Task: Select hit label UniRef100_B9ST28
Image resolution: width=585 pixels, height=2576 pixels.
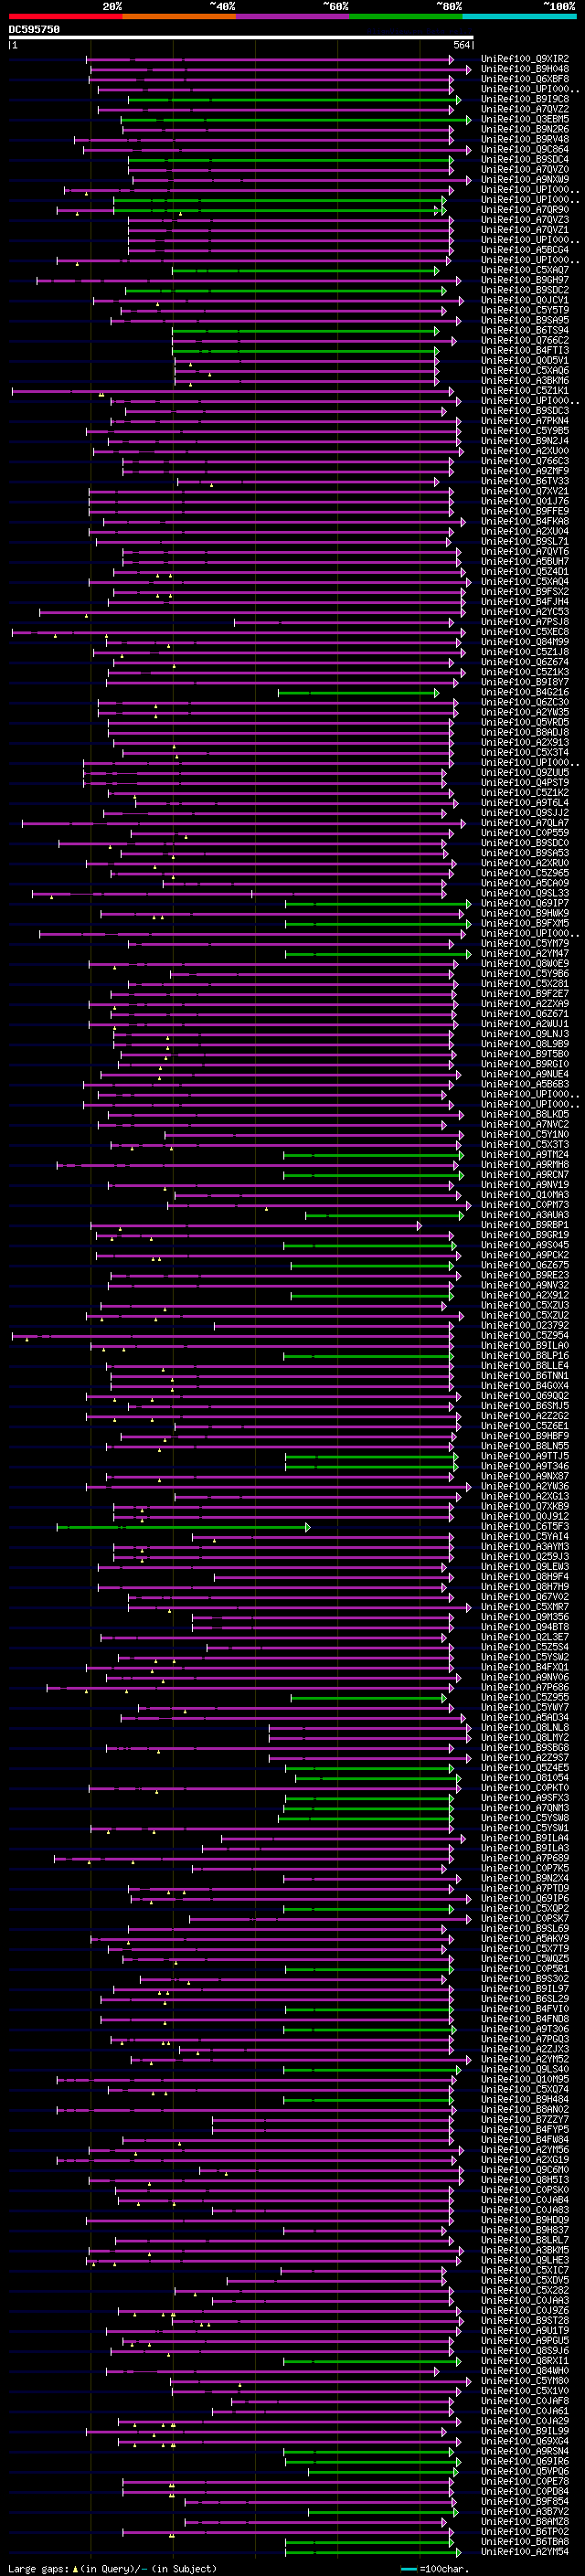Action: [x=525, y=2320]
